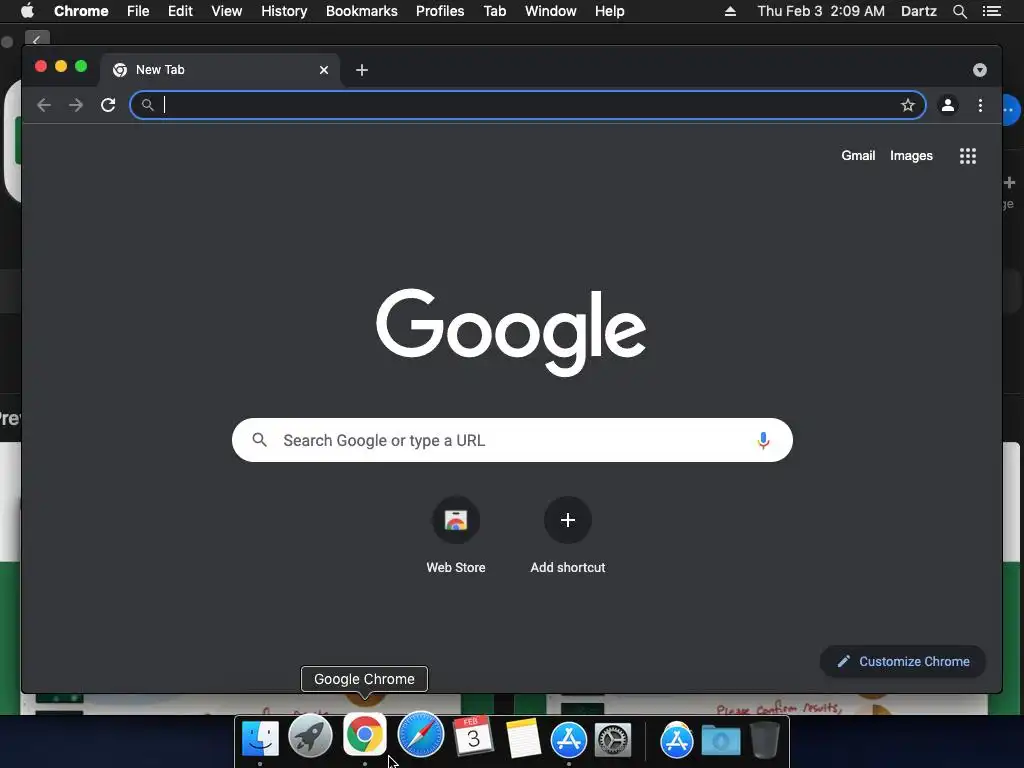Open the App Store icon right of Dock divider
Screen dimensions: 1024x768
point(676,740)
